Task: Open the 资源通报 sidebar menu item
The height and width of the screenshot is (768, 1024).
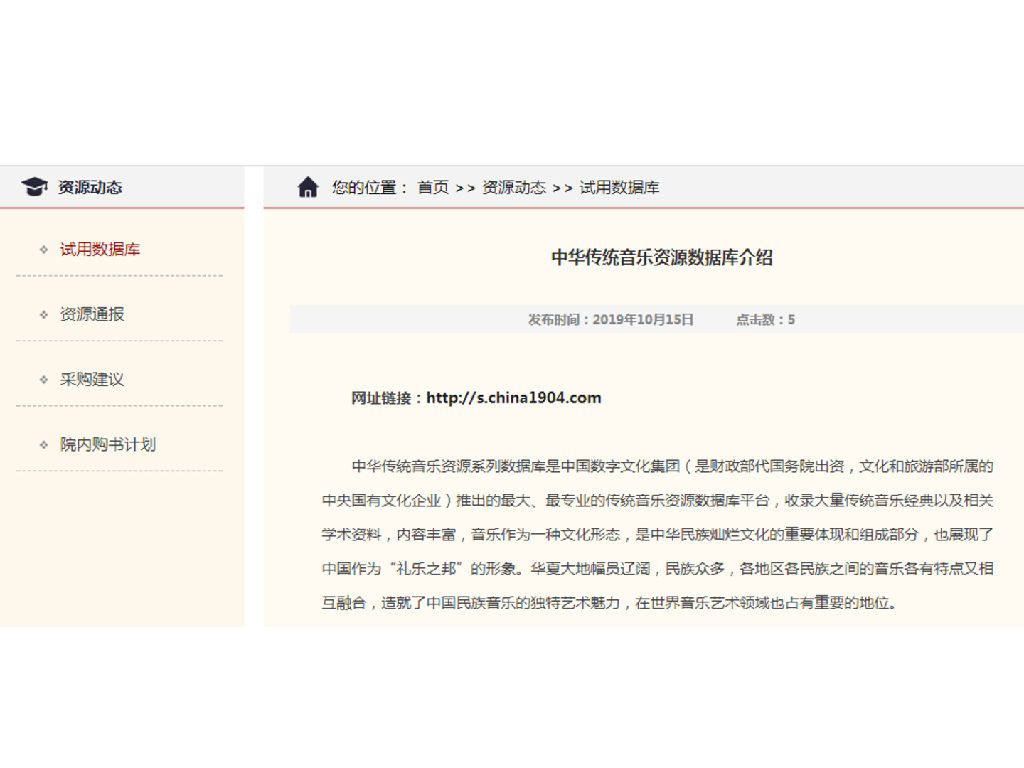Action: [92, 314]
